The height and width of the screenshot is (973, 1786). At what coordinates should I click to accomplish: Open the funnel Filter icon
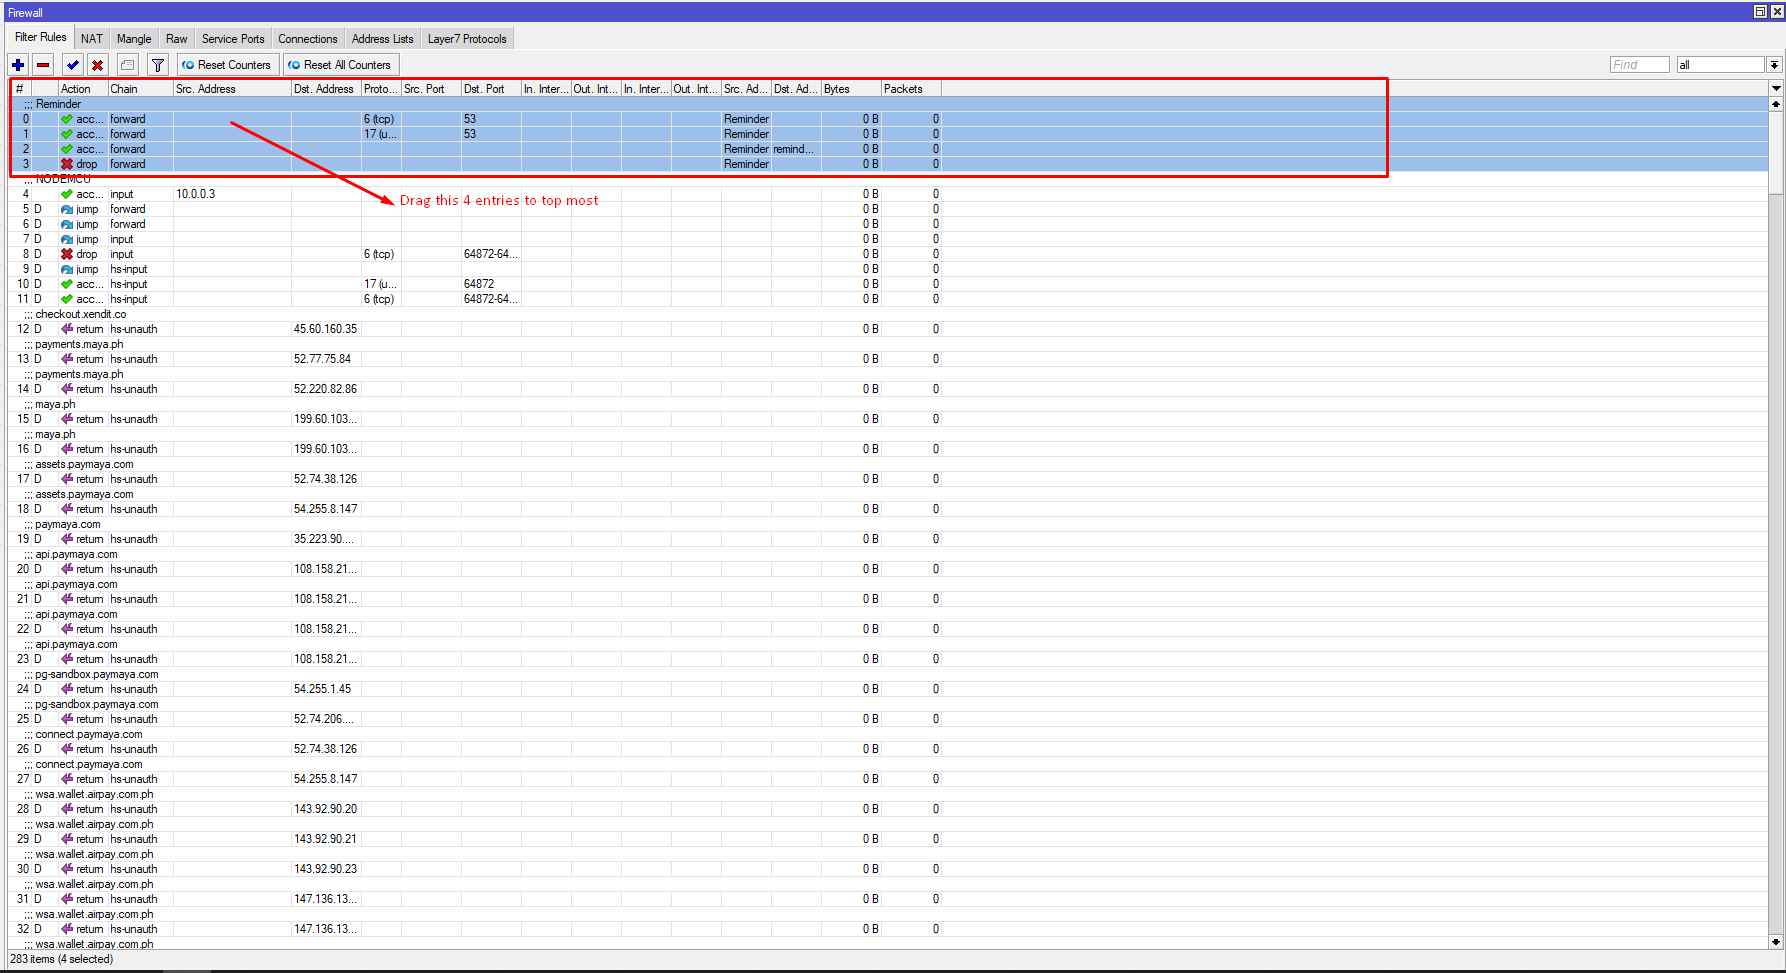click(x=157, y=65)
